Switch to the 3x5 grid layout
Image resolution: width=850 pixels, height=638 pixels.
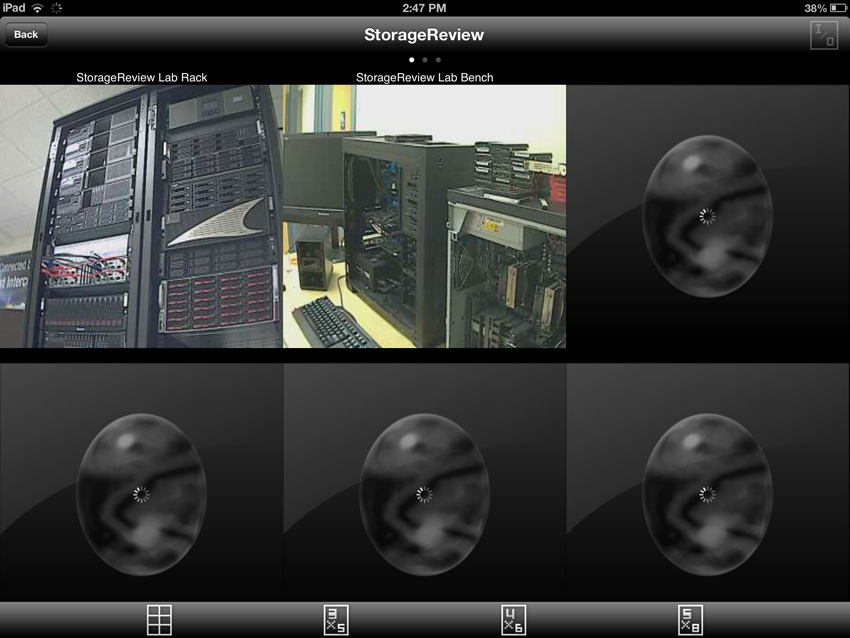(336, 620)
